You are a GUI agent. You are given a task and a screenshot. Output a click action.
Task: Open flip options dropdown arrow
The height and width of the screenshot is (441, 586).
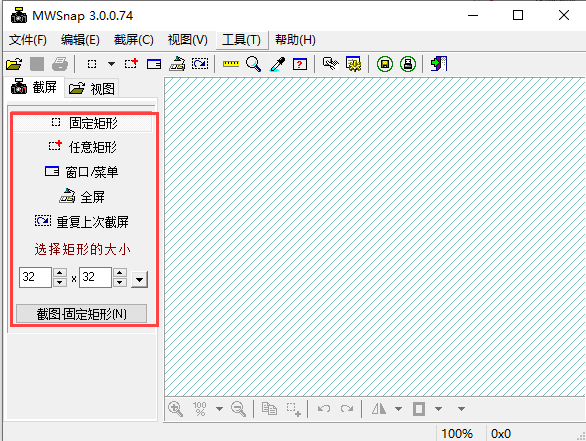click(x=398, y=409)
